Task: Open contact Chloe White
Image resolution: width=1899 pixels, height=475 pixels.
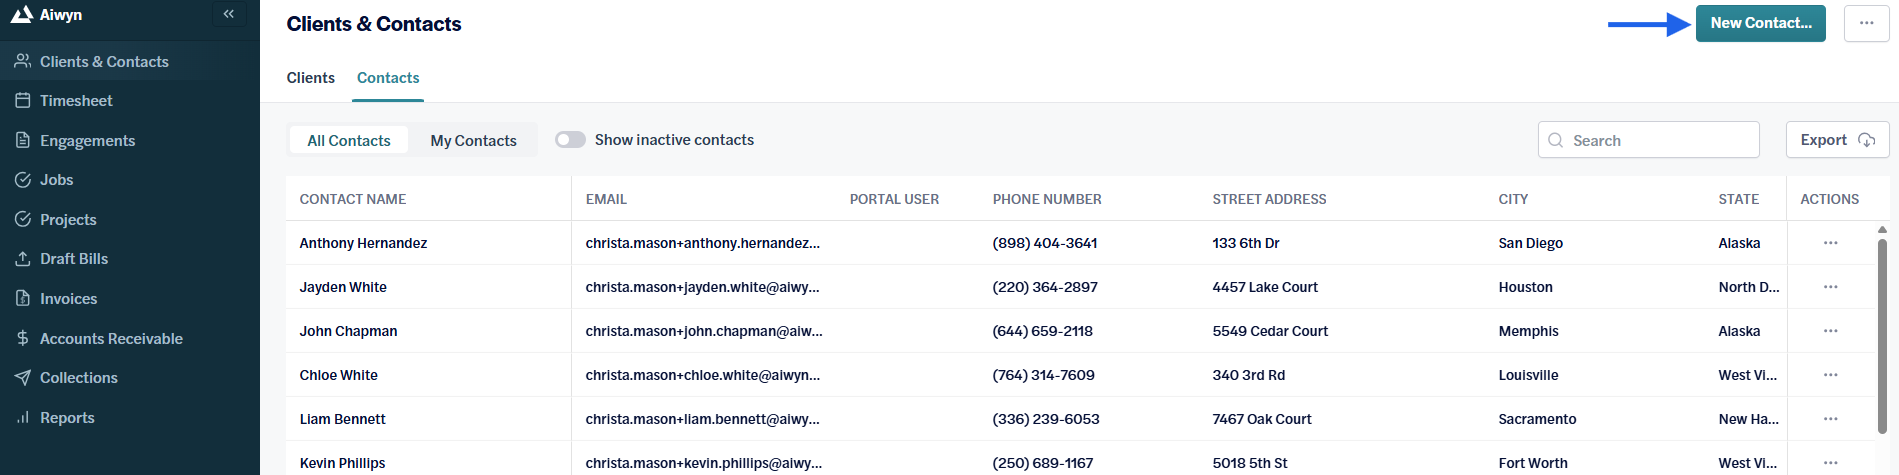Action: pyautogui.click(x=339, y=375)
